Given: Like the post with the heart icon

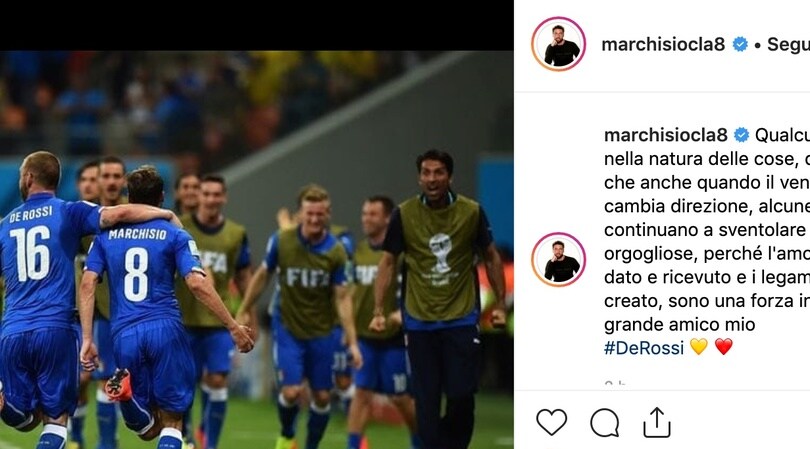Looking at the screenshot, I should click(552, 422).
